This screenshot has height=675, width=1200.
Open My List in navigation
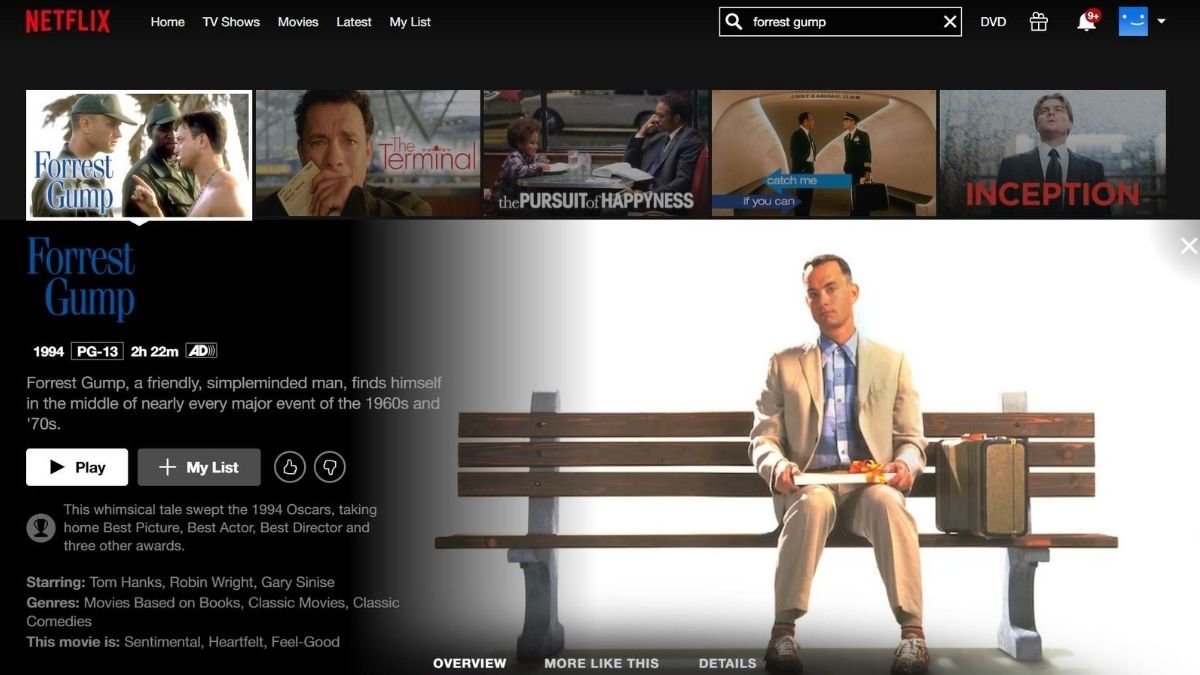410,22
